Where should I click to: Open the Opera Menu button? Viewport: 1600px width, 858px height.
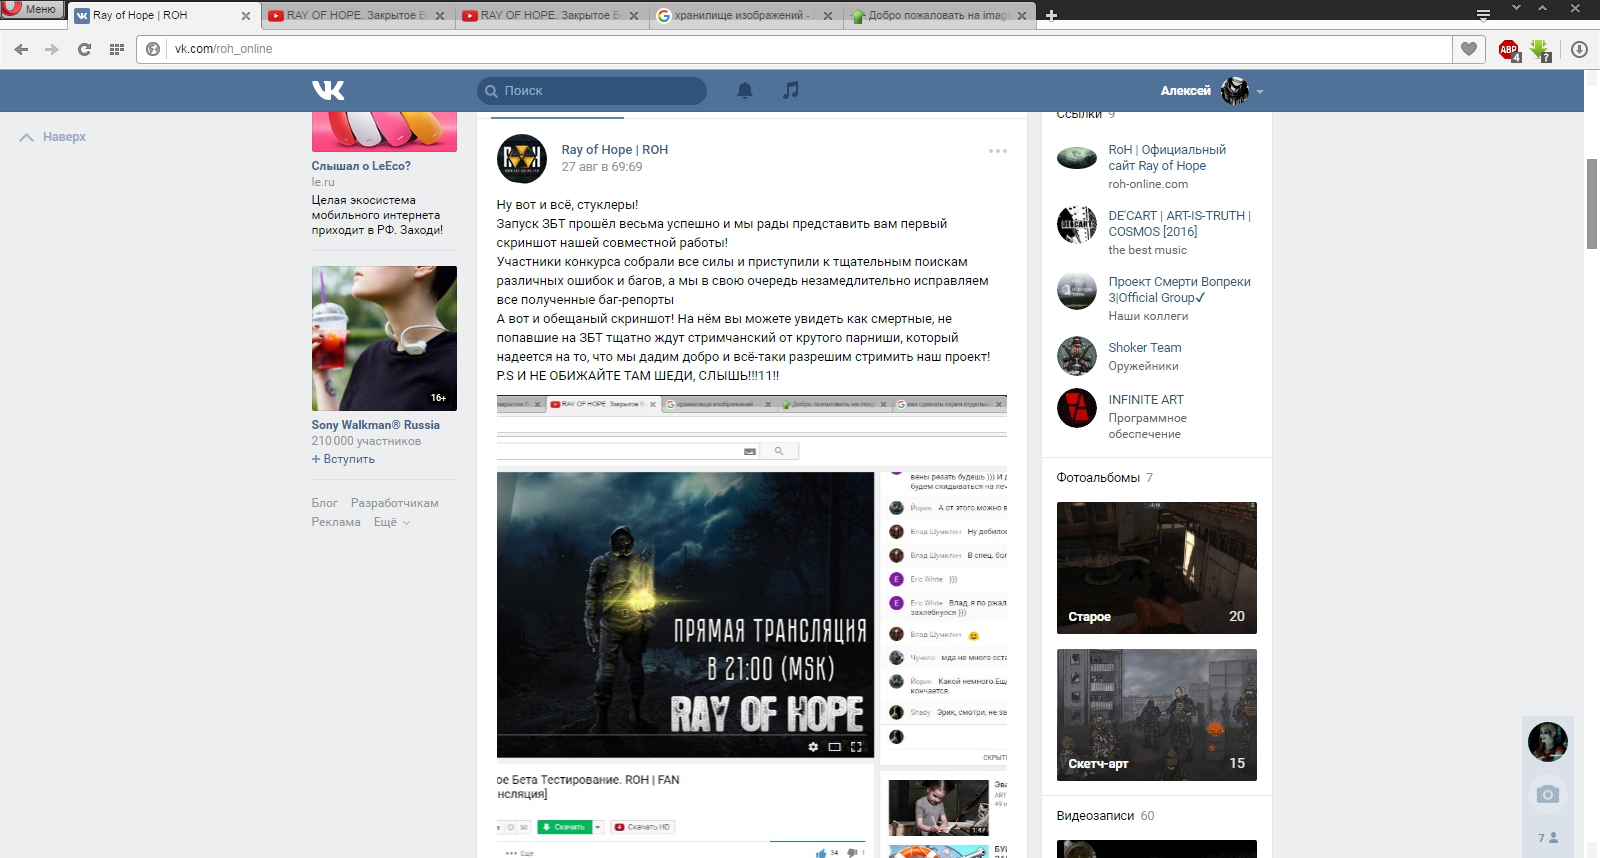(32, 9)
